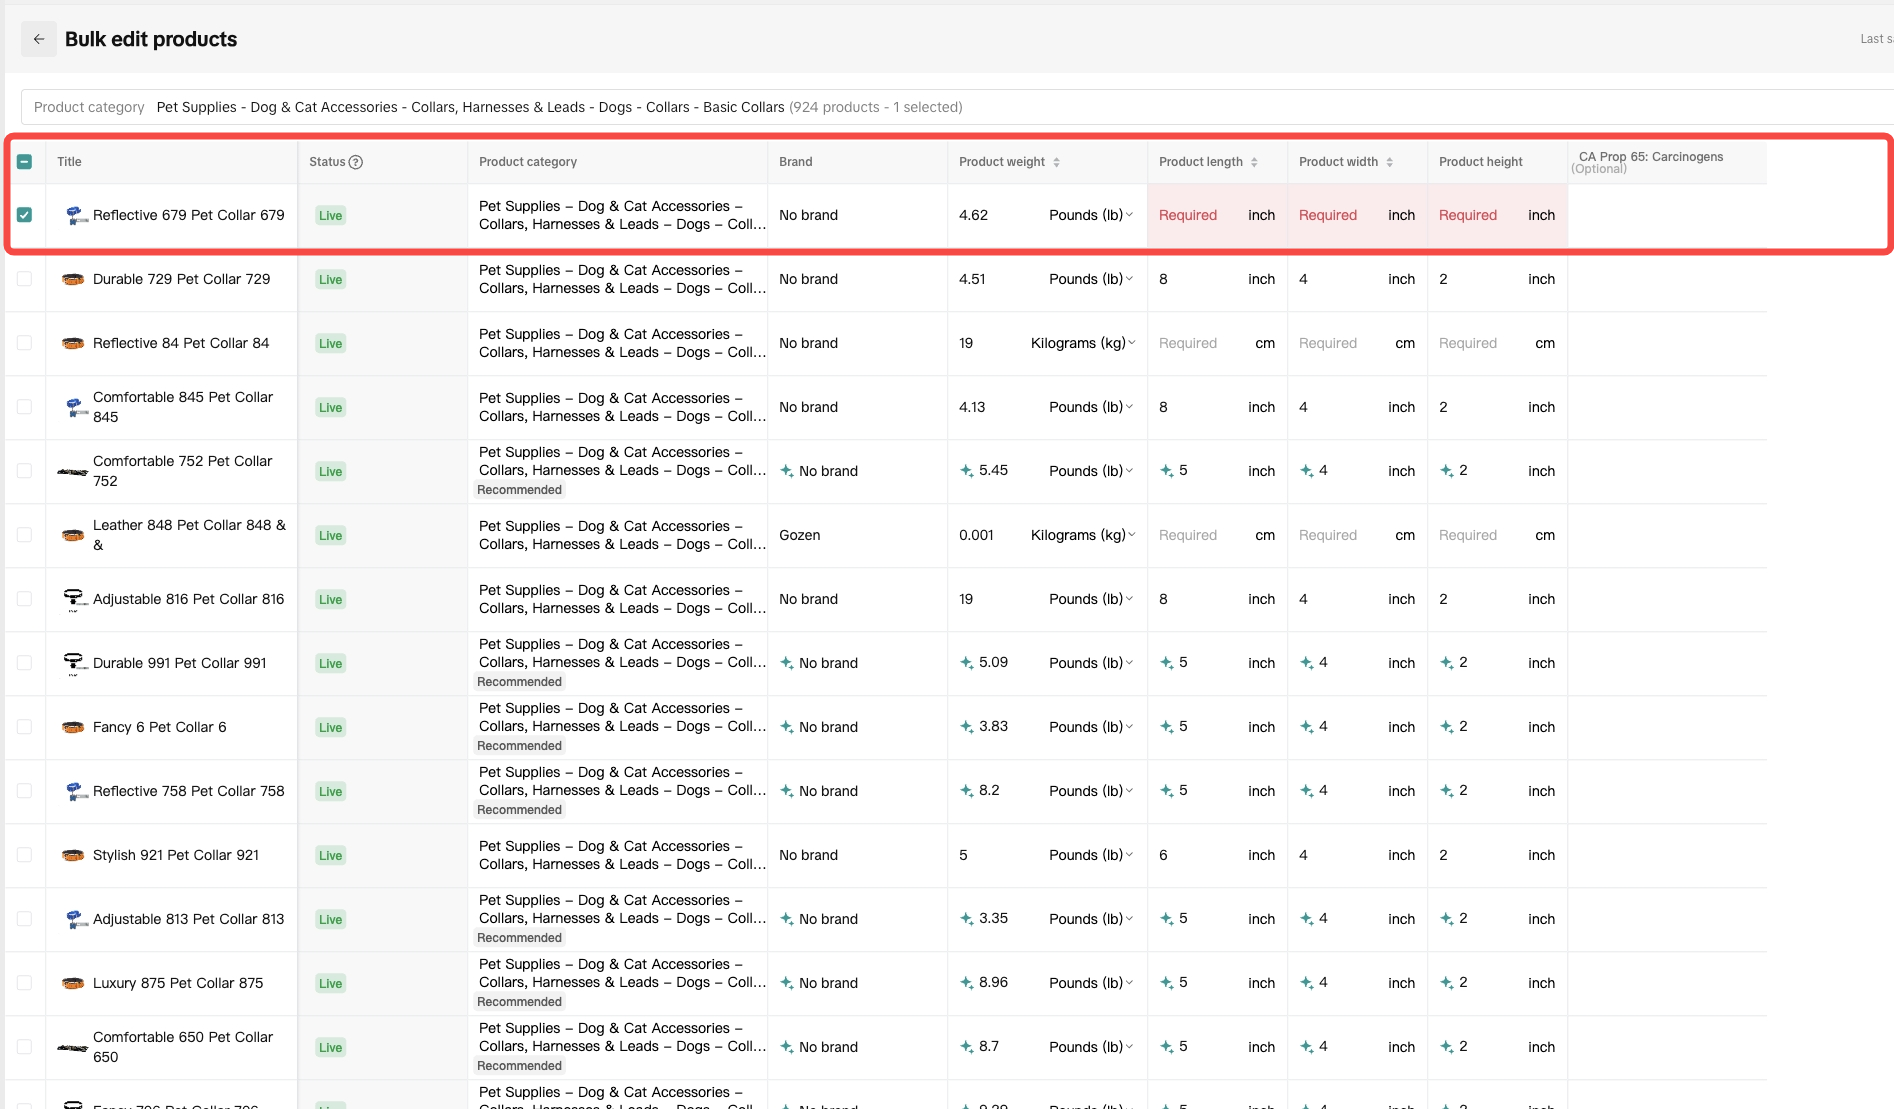Open weight unit dropdown for Reflective 679

(1091, 215)
